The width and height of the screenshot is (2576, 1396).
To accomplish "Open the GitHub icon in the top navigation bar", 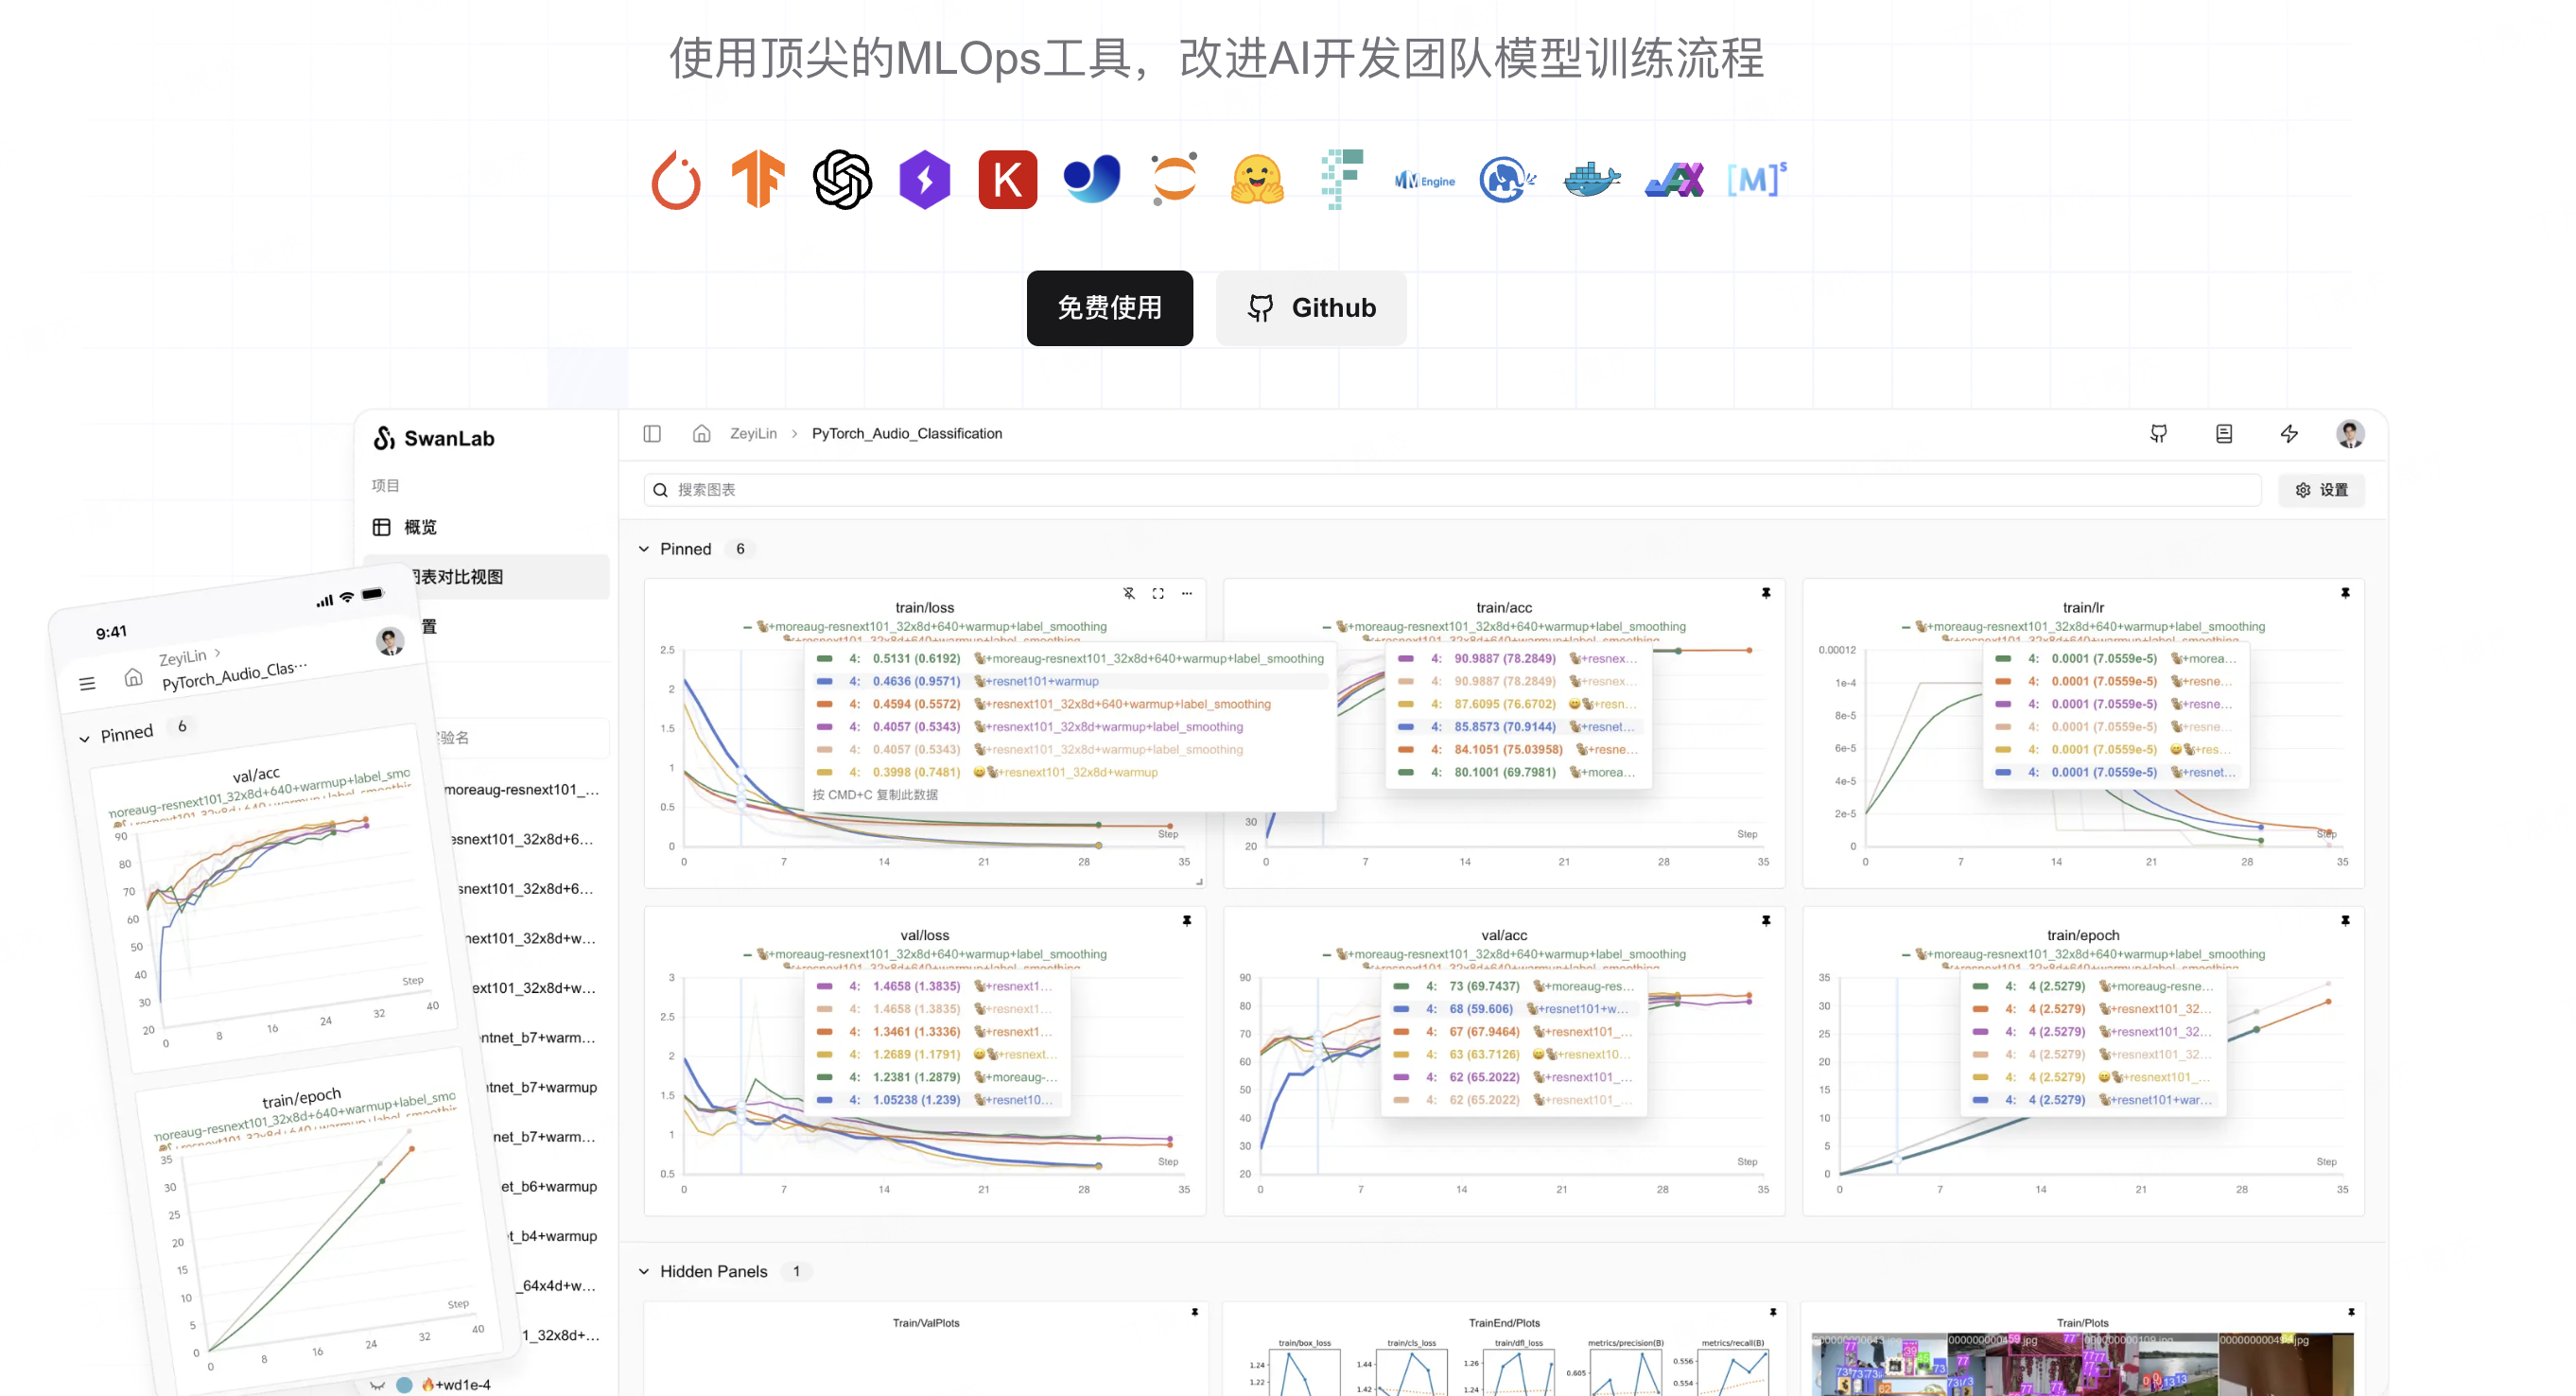I will [x=2159, y=433].
